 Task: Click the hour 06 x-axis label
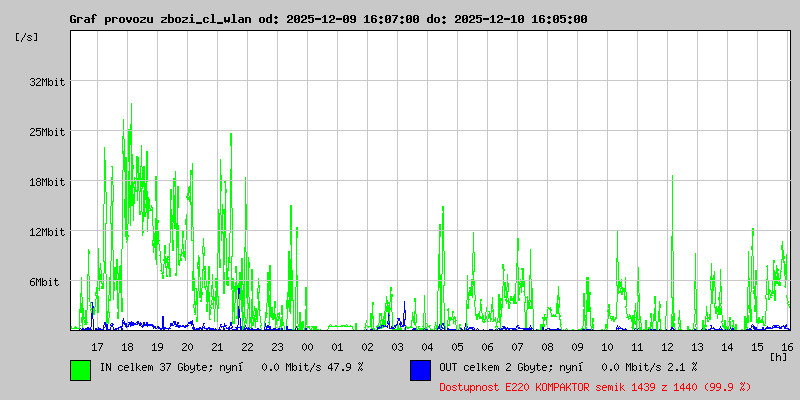tap(487, 347)
